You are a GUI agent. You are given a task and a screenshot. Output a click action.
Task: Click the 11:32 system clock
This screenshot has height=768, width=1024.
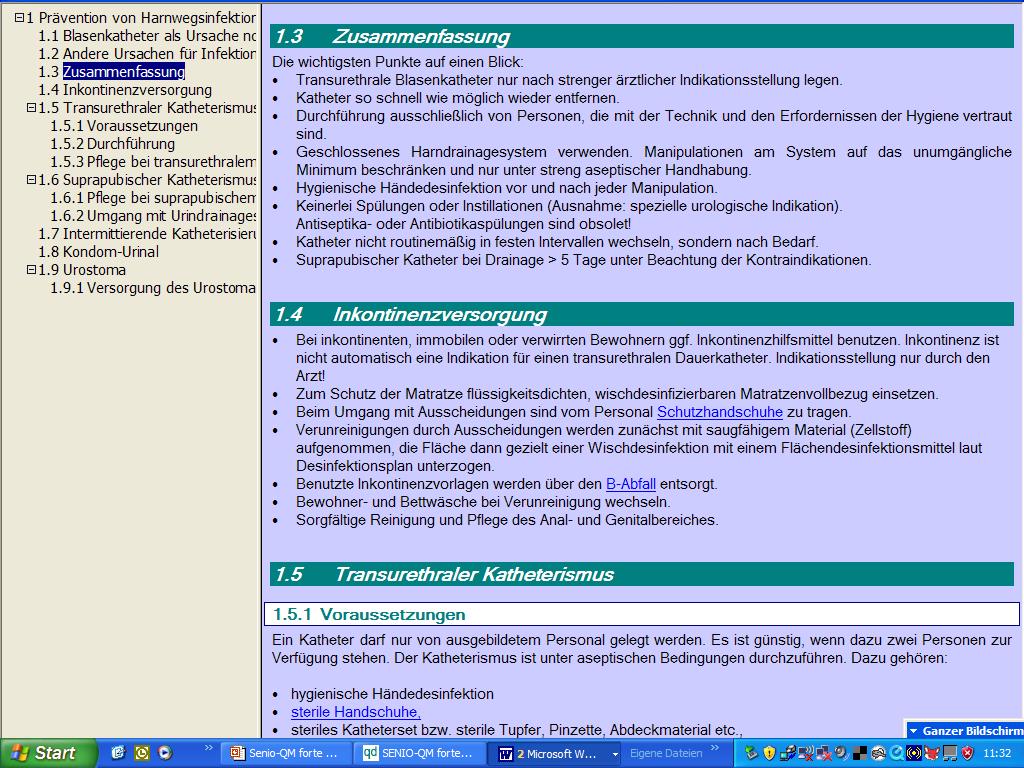click(x=997, y=753)
